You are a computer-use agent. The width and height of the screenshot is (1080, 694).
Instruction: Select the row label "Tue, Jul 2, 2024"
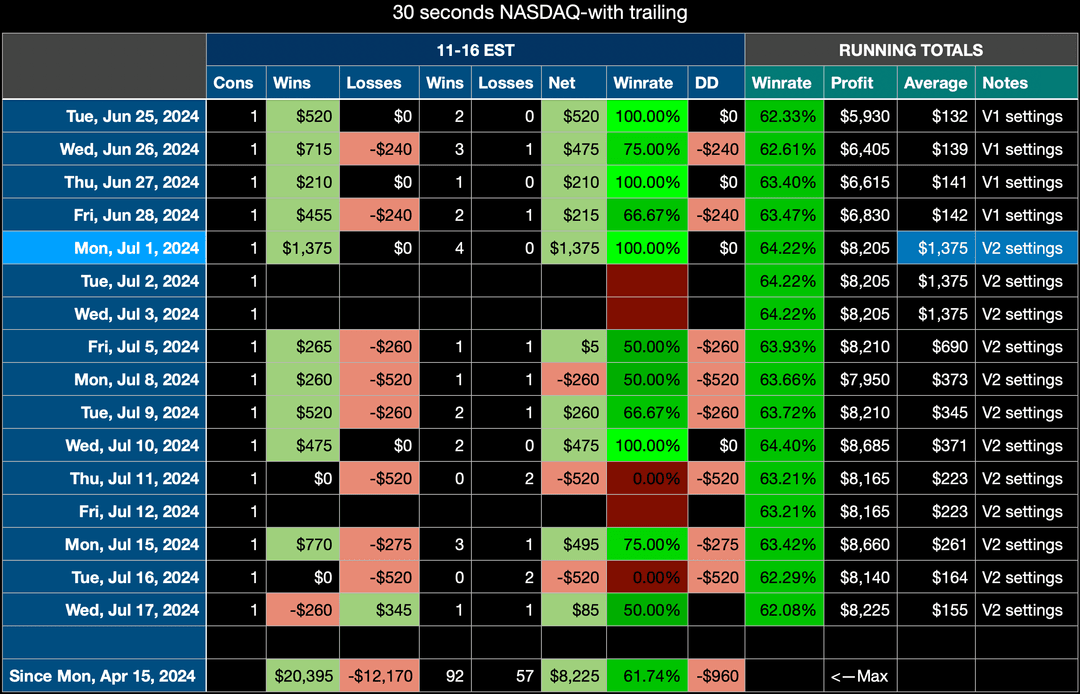104,281
